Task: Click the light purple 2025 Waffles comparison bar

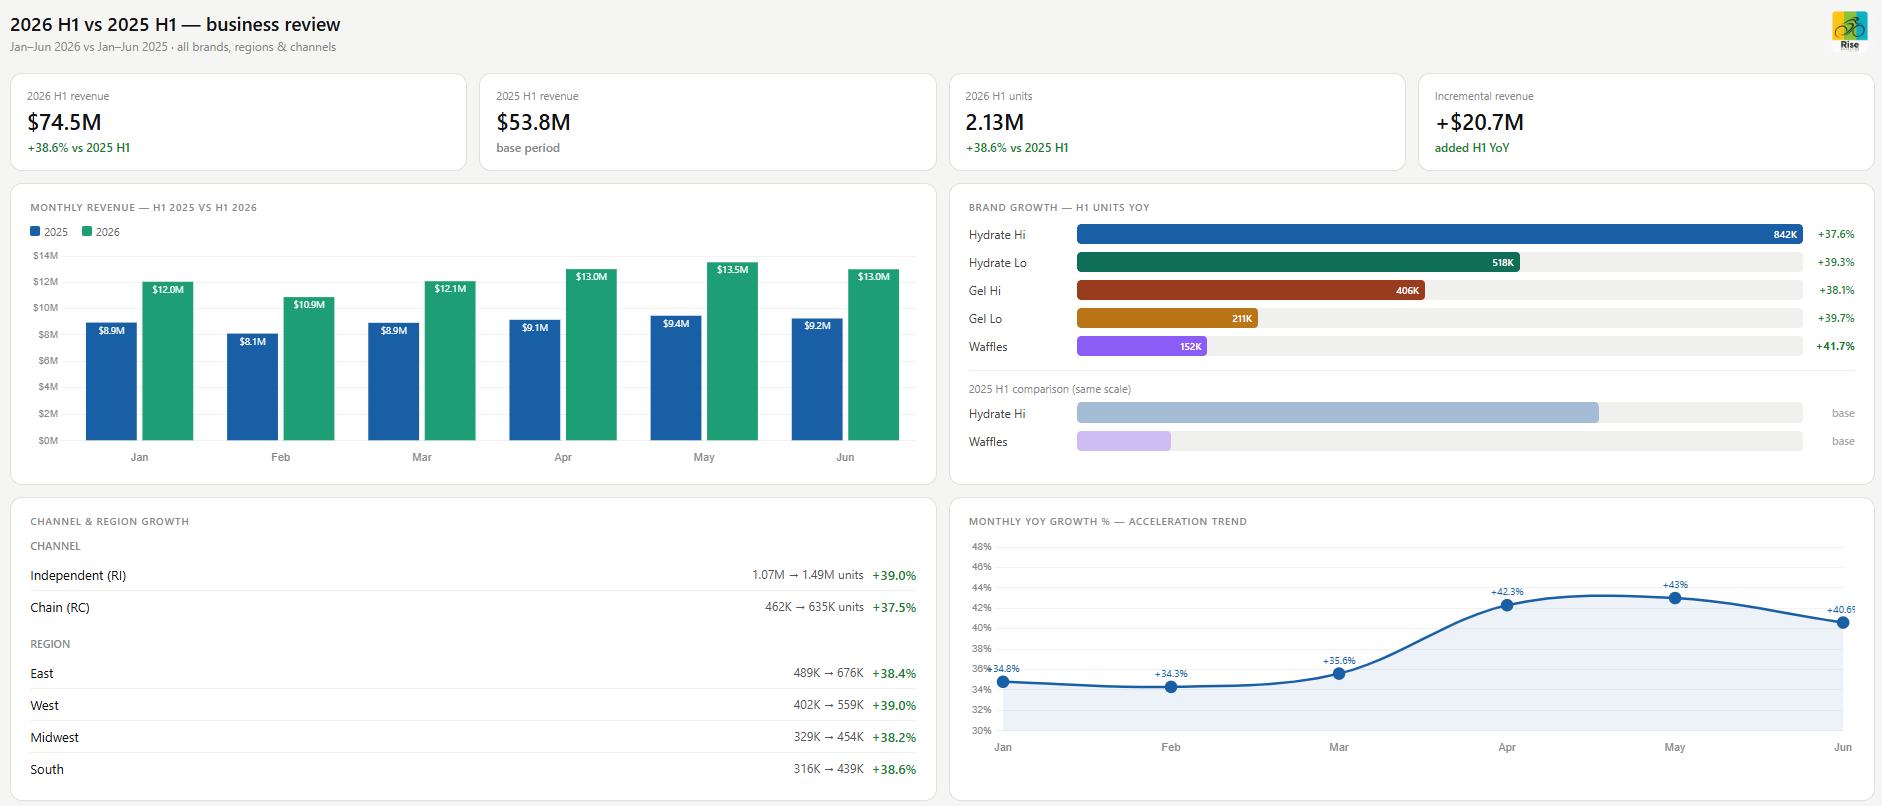Action: click(x=1124, y=441)
